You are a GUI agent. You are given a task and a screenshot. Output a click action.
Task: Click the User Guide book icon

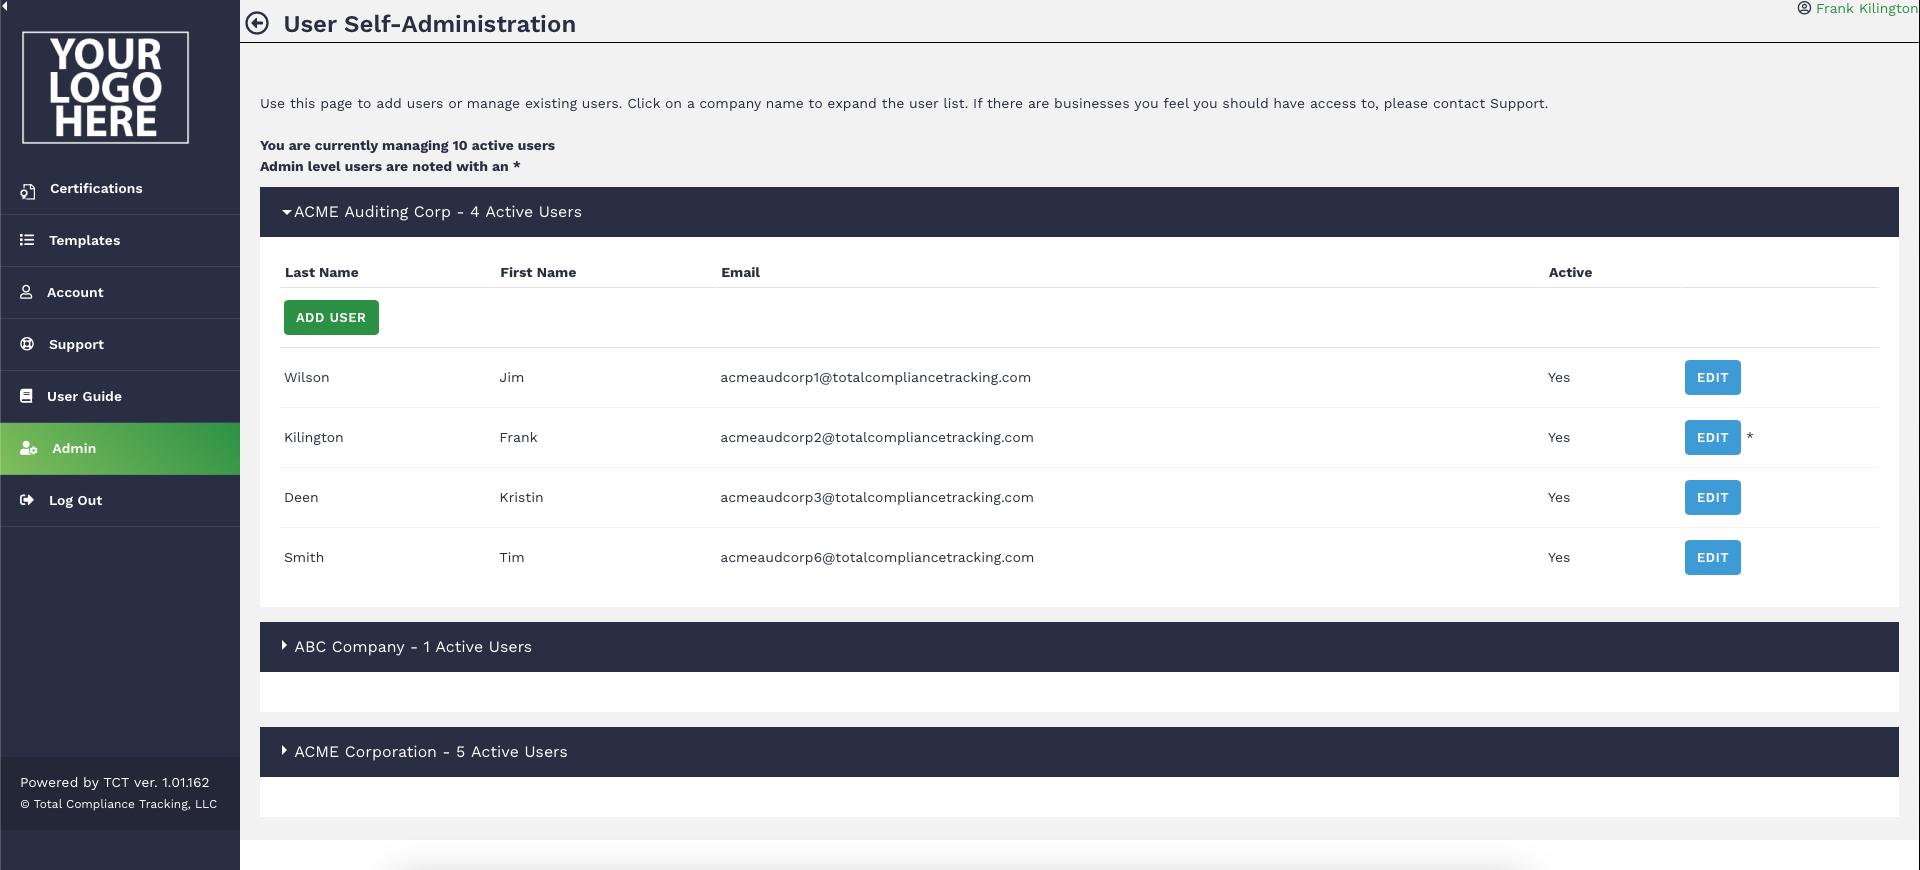(x=26, y=396)
